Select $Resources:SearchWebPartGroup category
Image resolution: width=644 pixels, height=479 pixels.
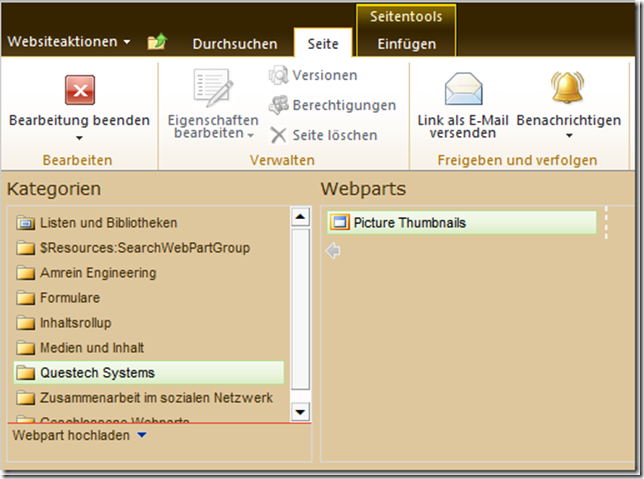click(x=149, y=248)
